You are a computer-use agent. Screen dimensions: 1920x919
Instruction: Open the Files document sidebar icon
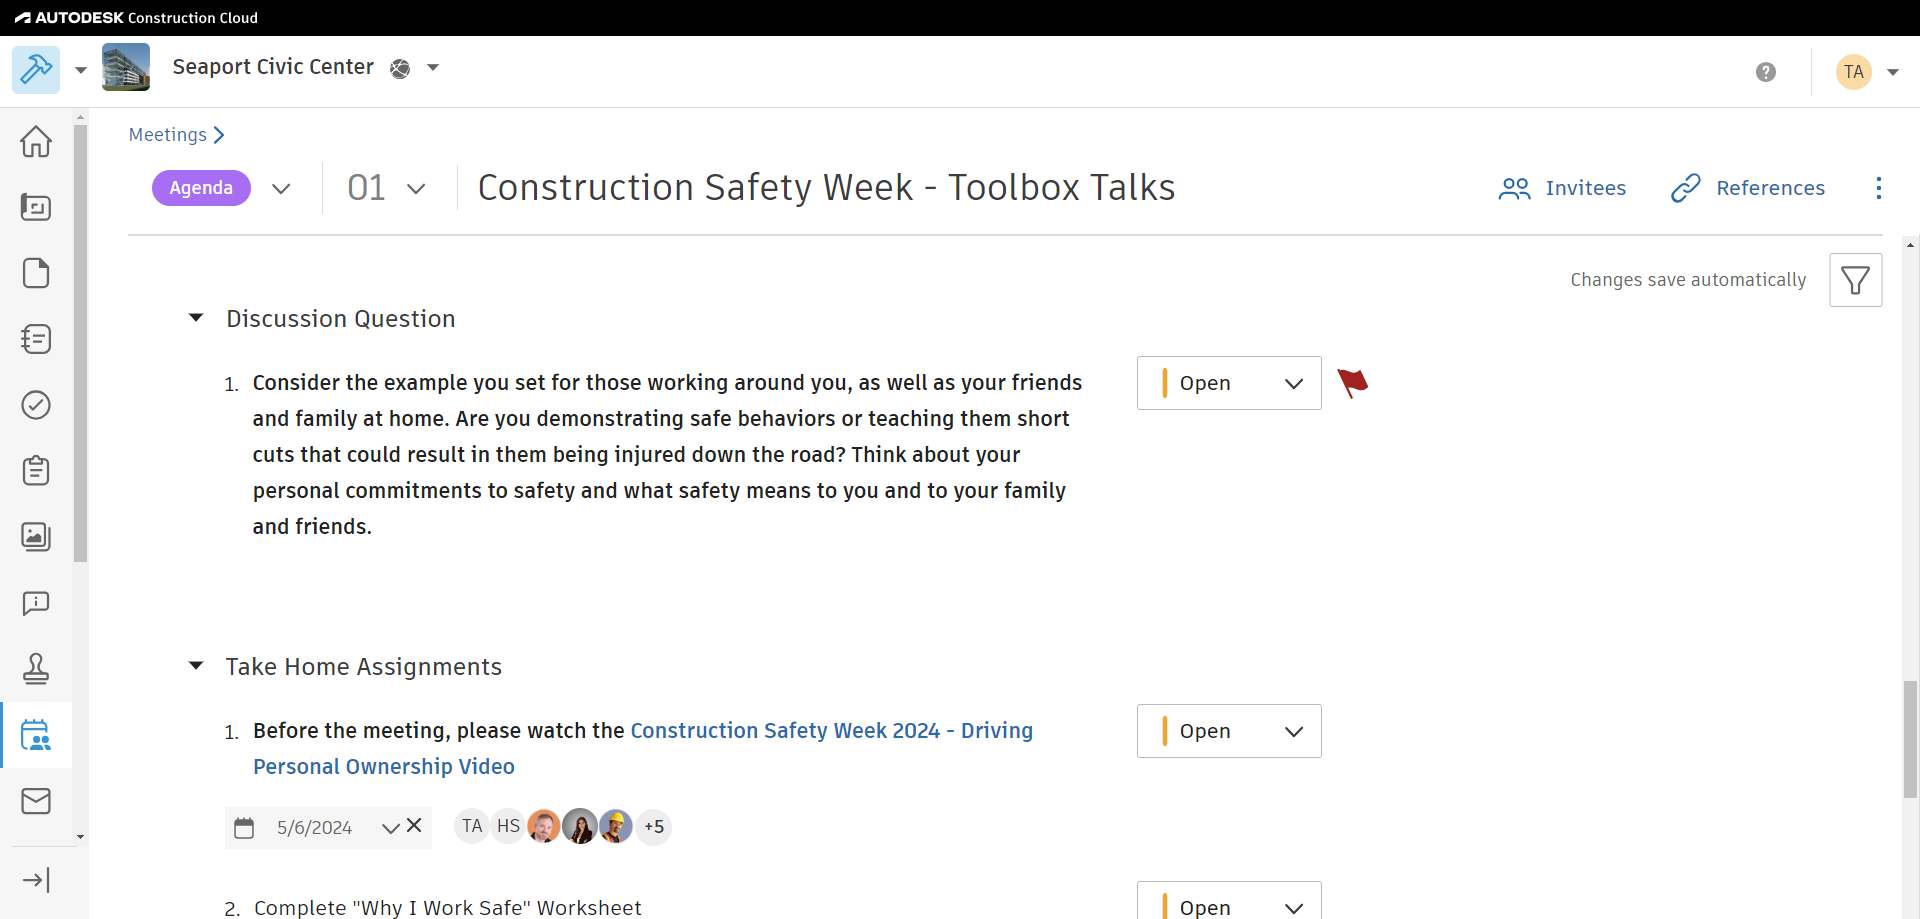tap(36, 273)
